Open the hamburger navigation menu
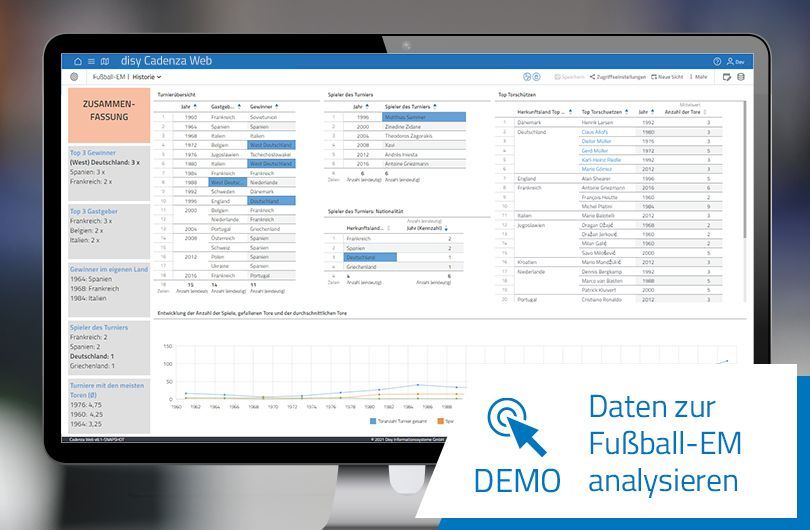 point(90,61)
